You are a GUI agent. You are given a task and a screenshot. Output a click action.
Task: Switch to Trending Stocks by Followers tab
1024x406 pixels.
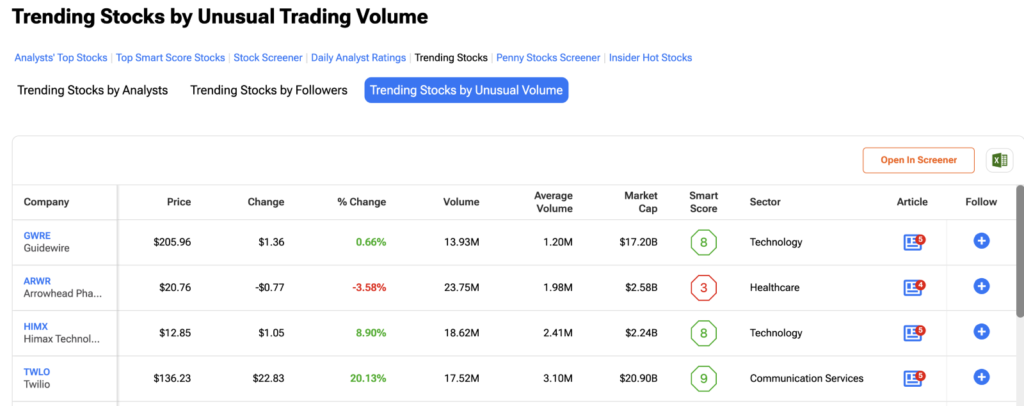click(x=268, y=90)
